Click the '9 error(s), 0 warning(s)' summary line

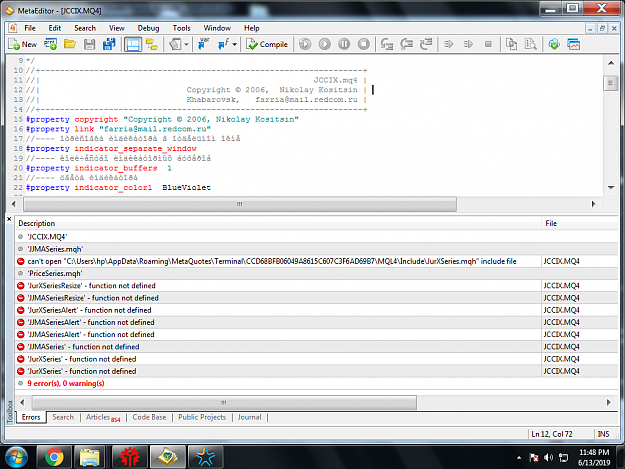click(317, 383)
